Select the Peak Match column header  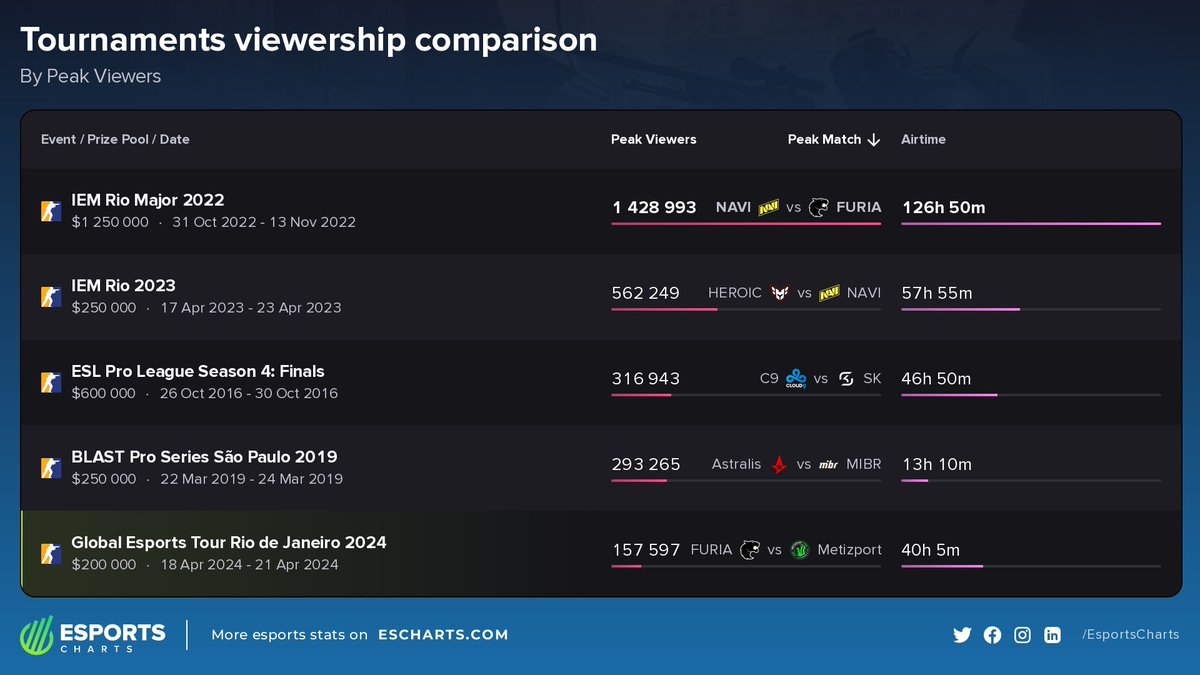[x=824, y=139]
